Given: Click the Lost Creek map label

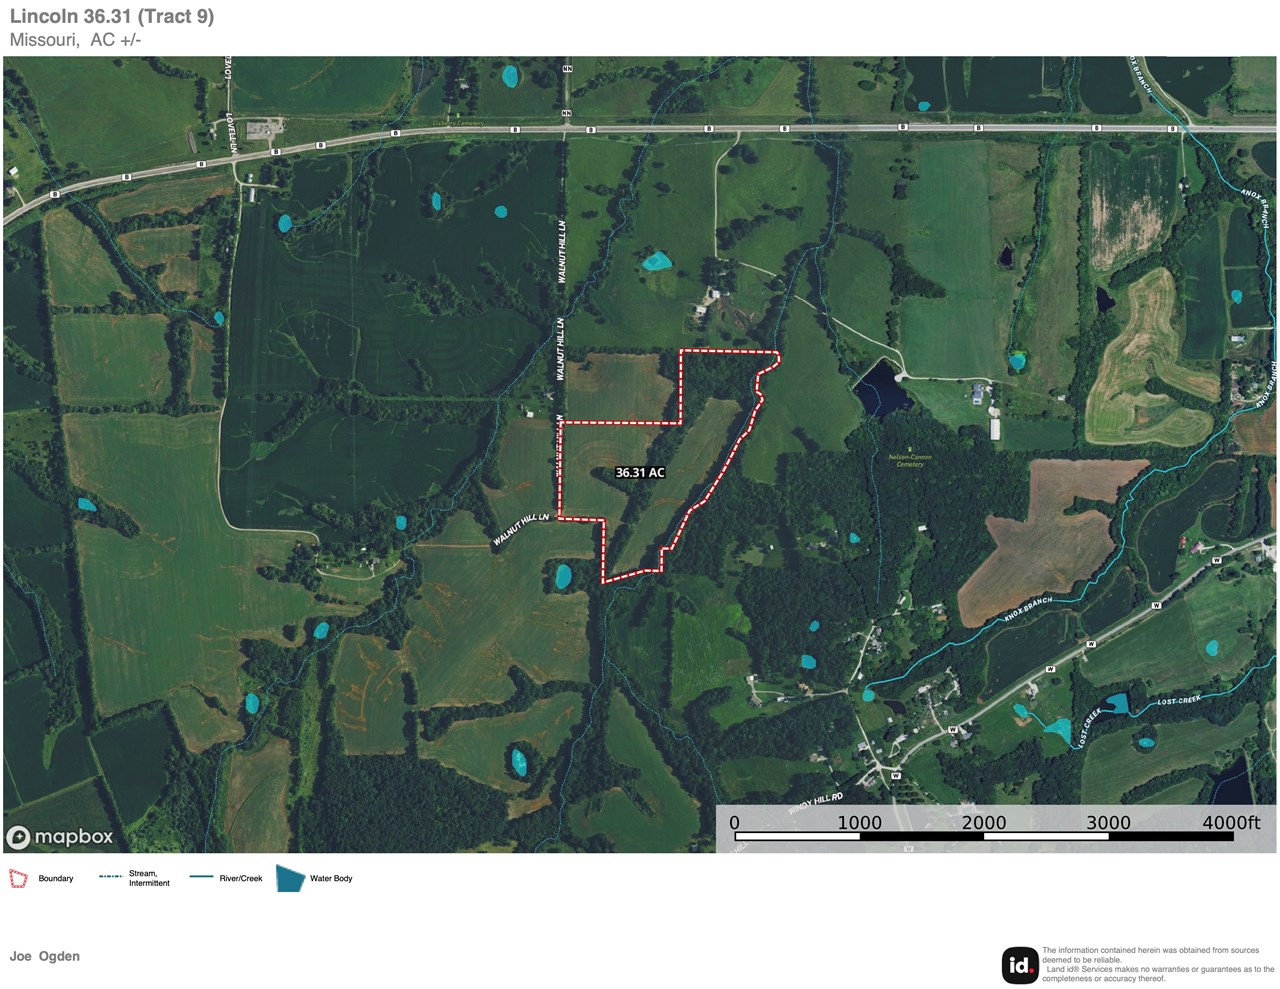Looking at the screenshot, I should point(1179,701).
